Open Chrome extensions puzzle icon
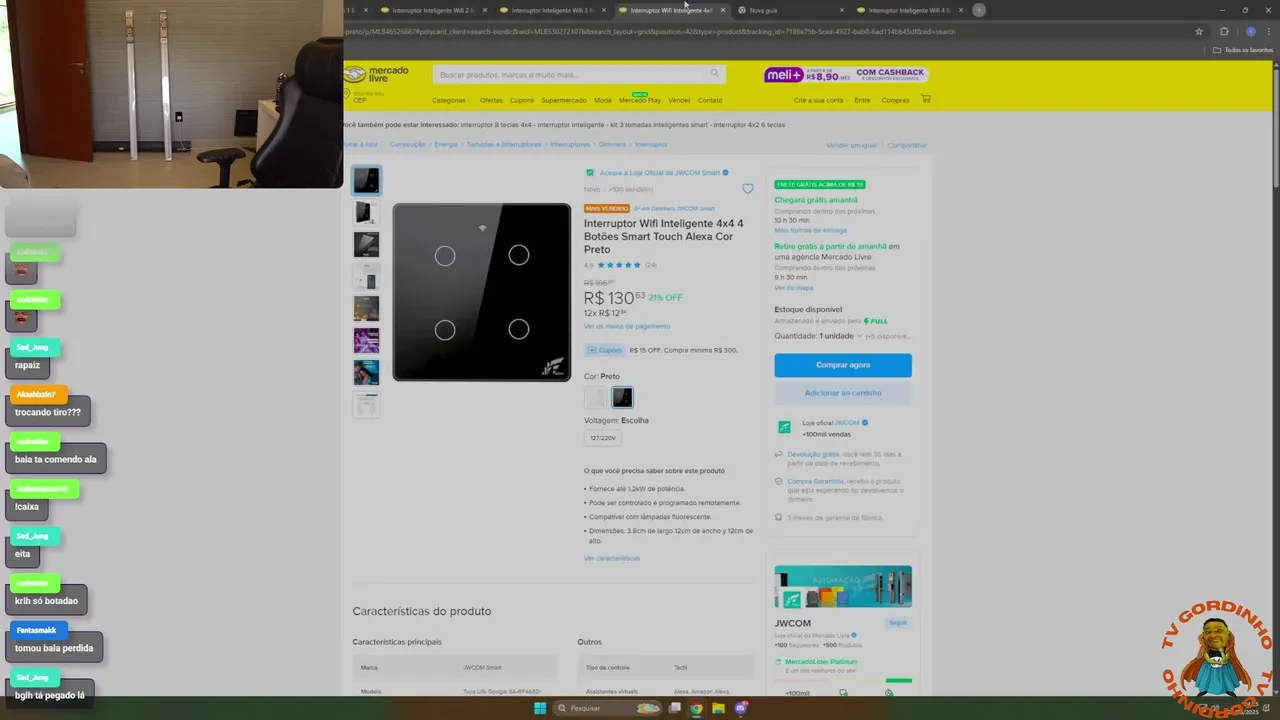 pyautogui.click(x=1224, y=31)
